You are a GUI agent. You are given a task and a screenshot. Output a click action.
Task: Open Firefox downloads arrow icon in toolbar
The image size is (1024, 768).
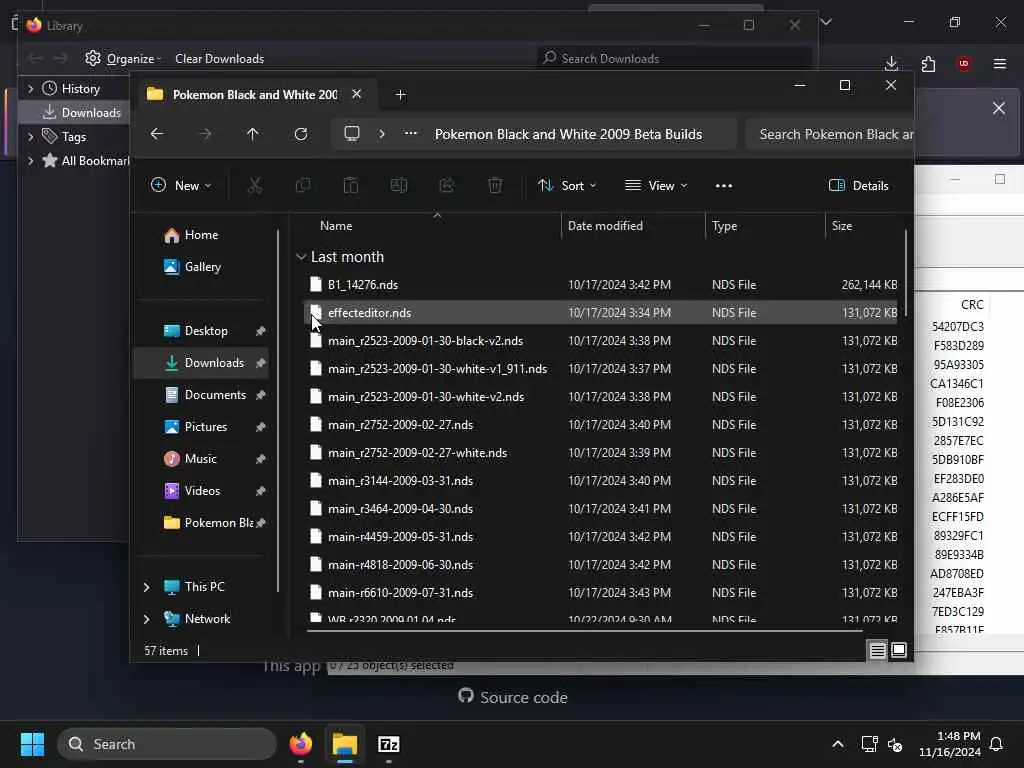tap(891, 63)
